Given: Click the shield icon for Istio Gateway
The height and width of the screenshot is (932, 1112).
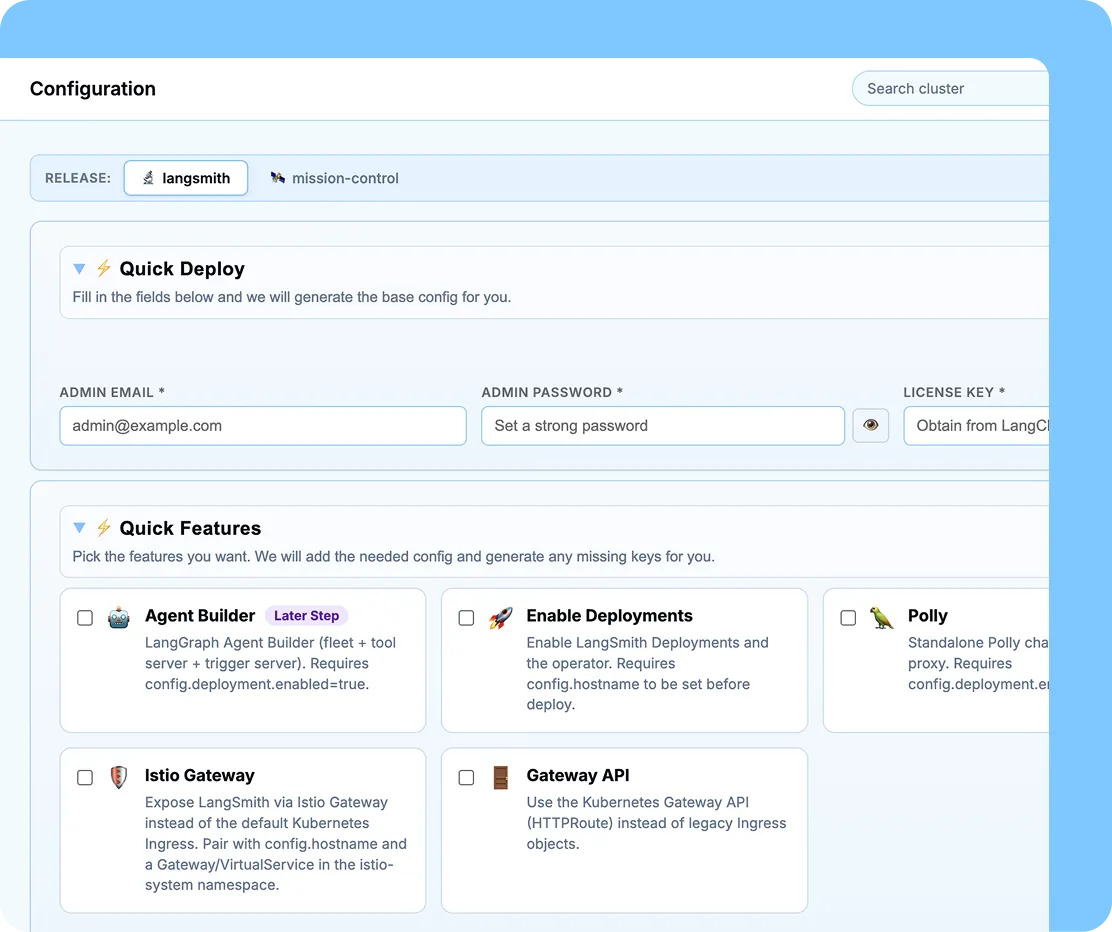Looking at the screenshot, I should point(119,777).
